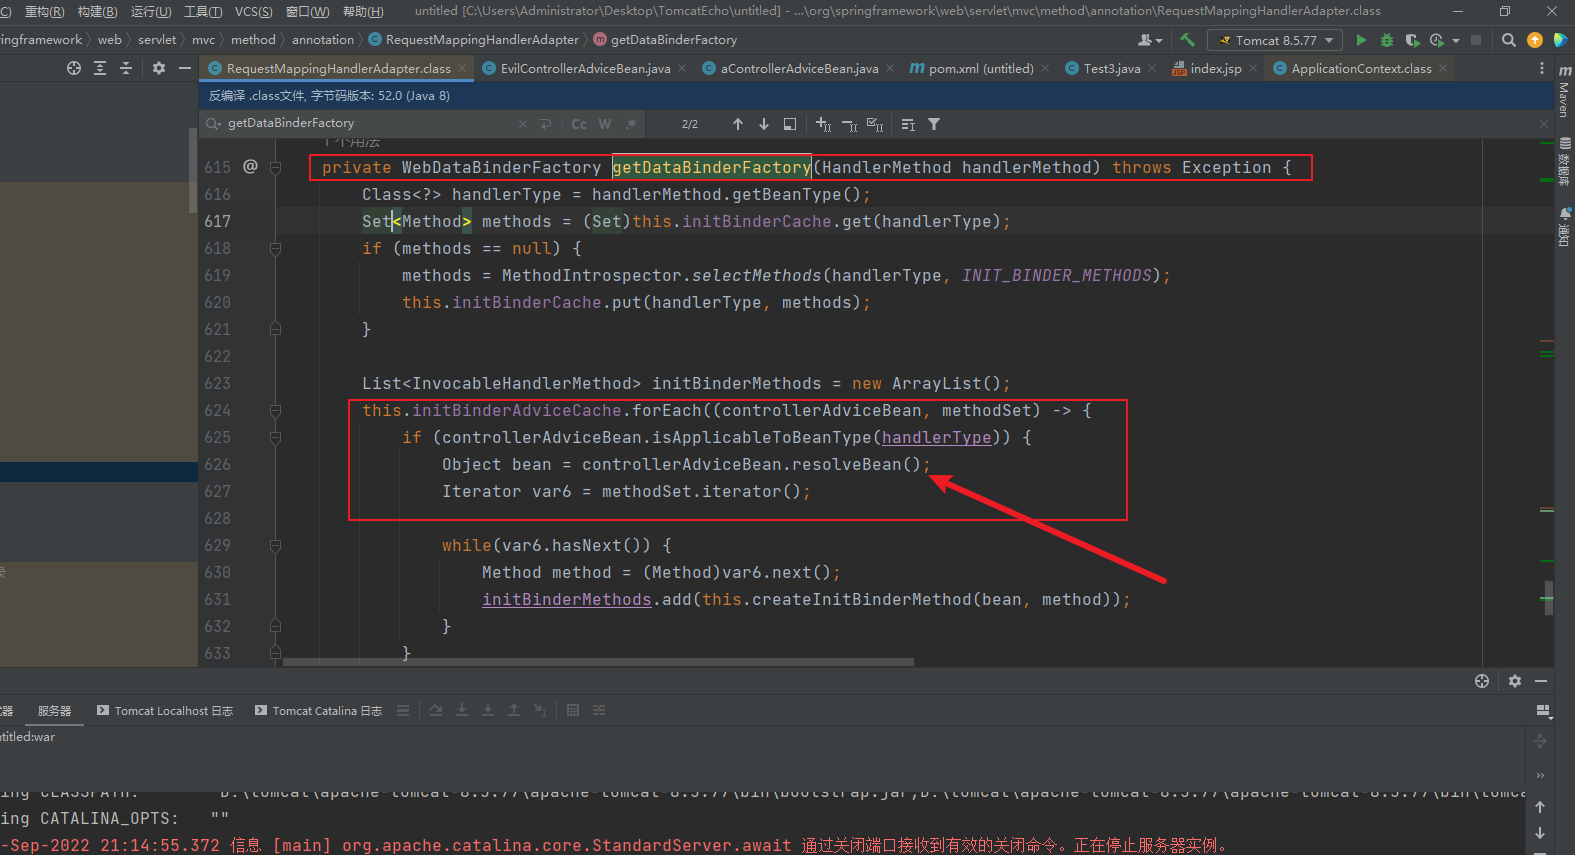Open the index.jsp tab

tap(1215, 68)
